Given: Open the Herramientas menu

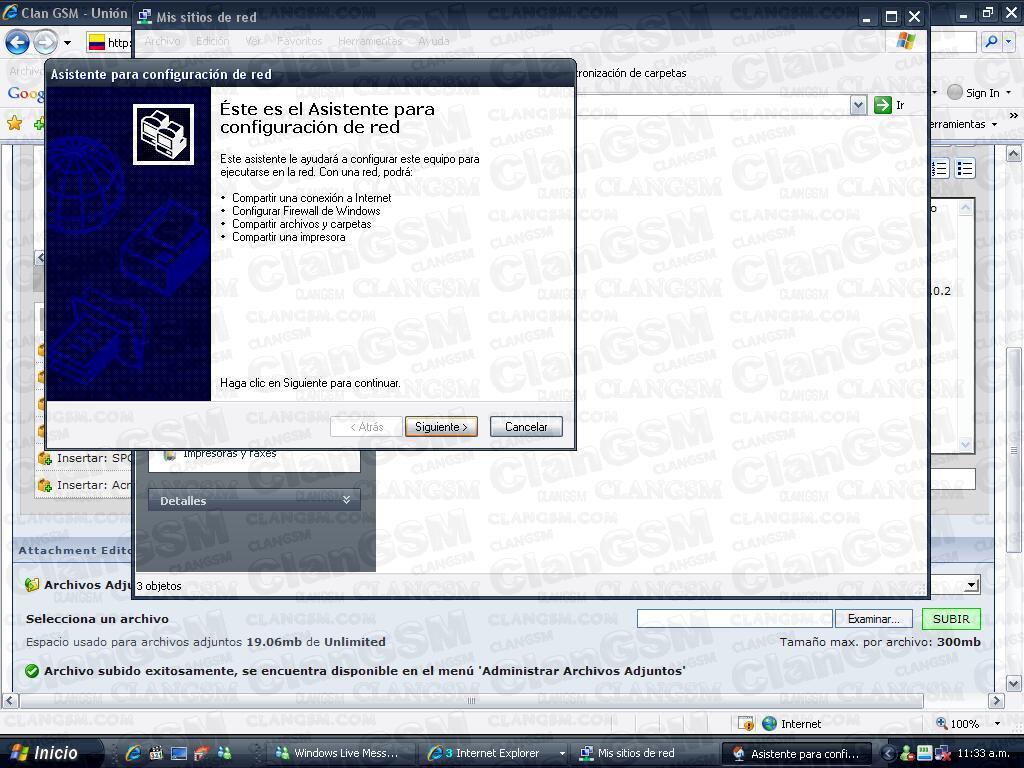Looking at the screenshot, I should [x=370, y=41].
